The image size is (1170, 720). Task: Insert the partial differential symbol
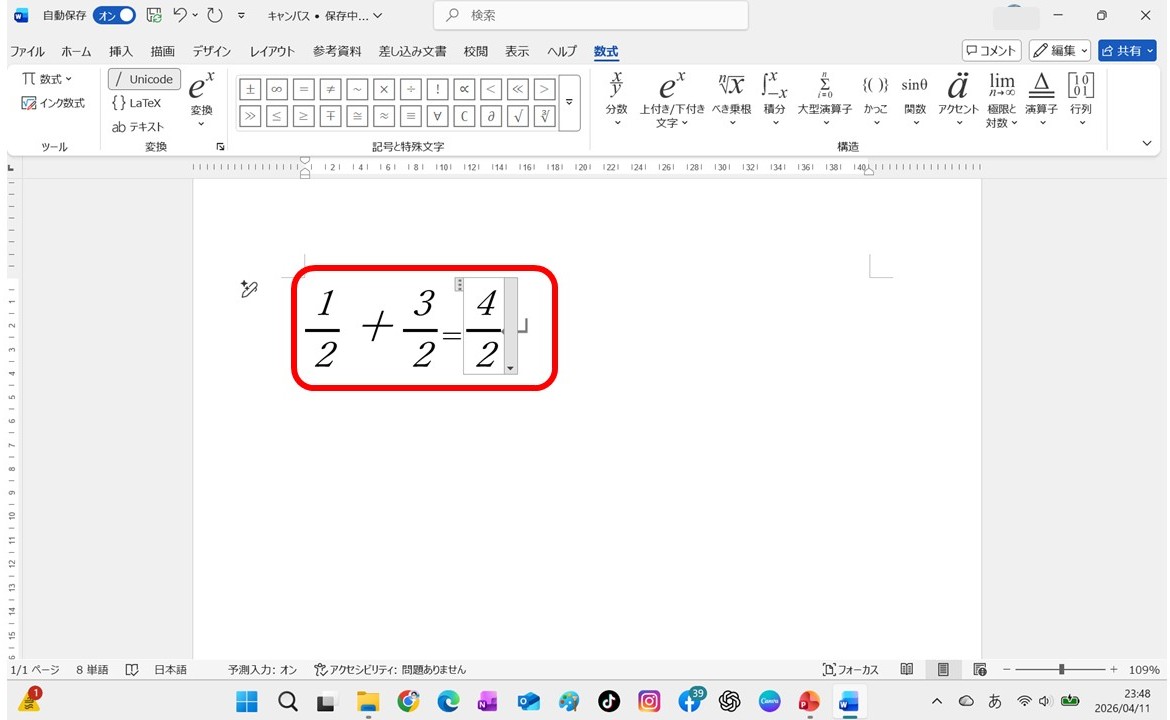click(491, 116)
